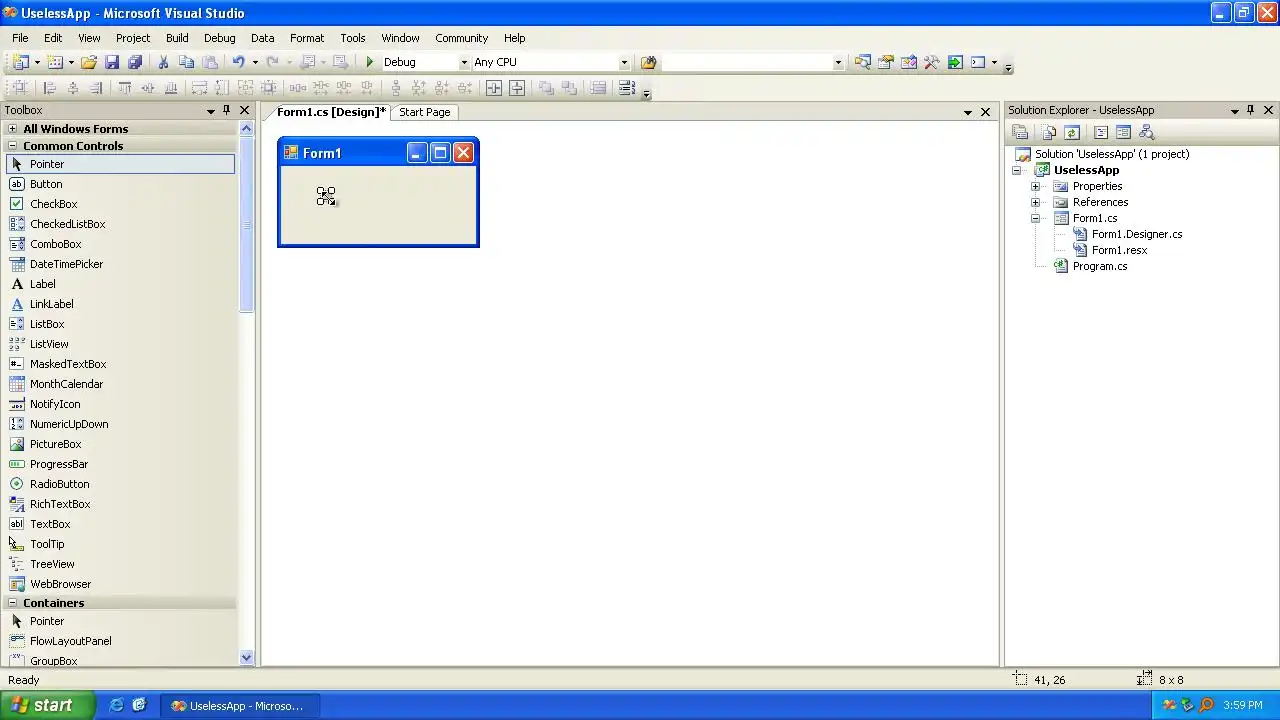1280x720 pixels.
Task: Open the Toolbox icon with hammer and wrench
Action: [931, 62]
